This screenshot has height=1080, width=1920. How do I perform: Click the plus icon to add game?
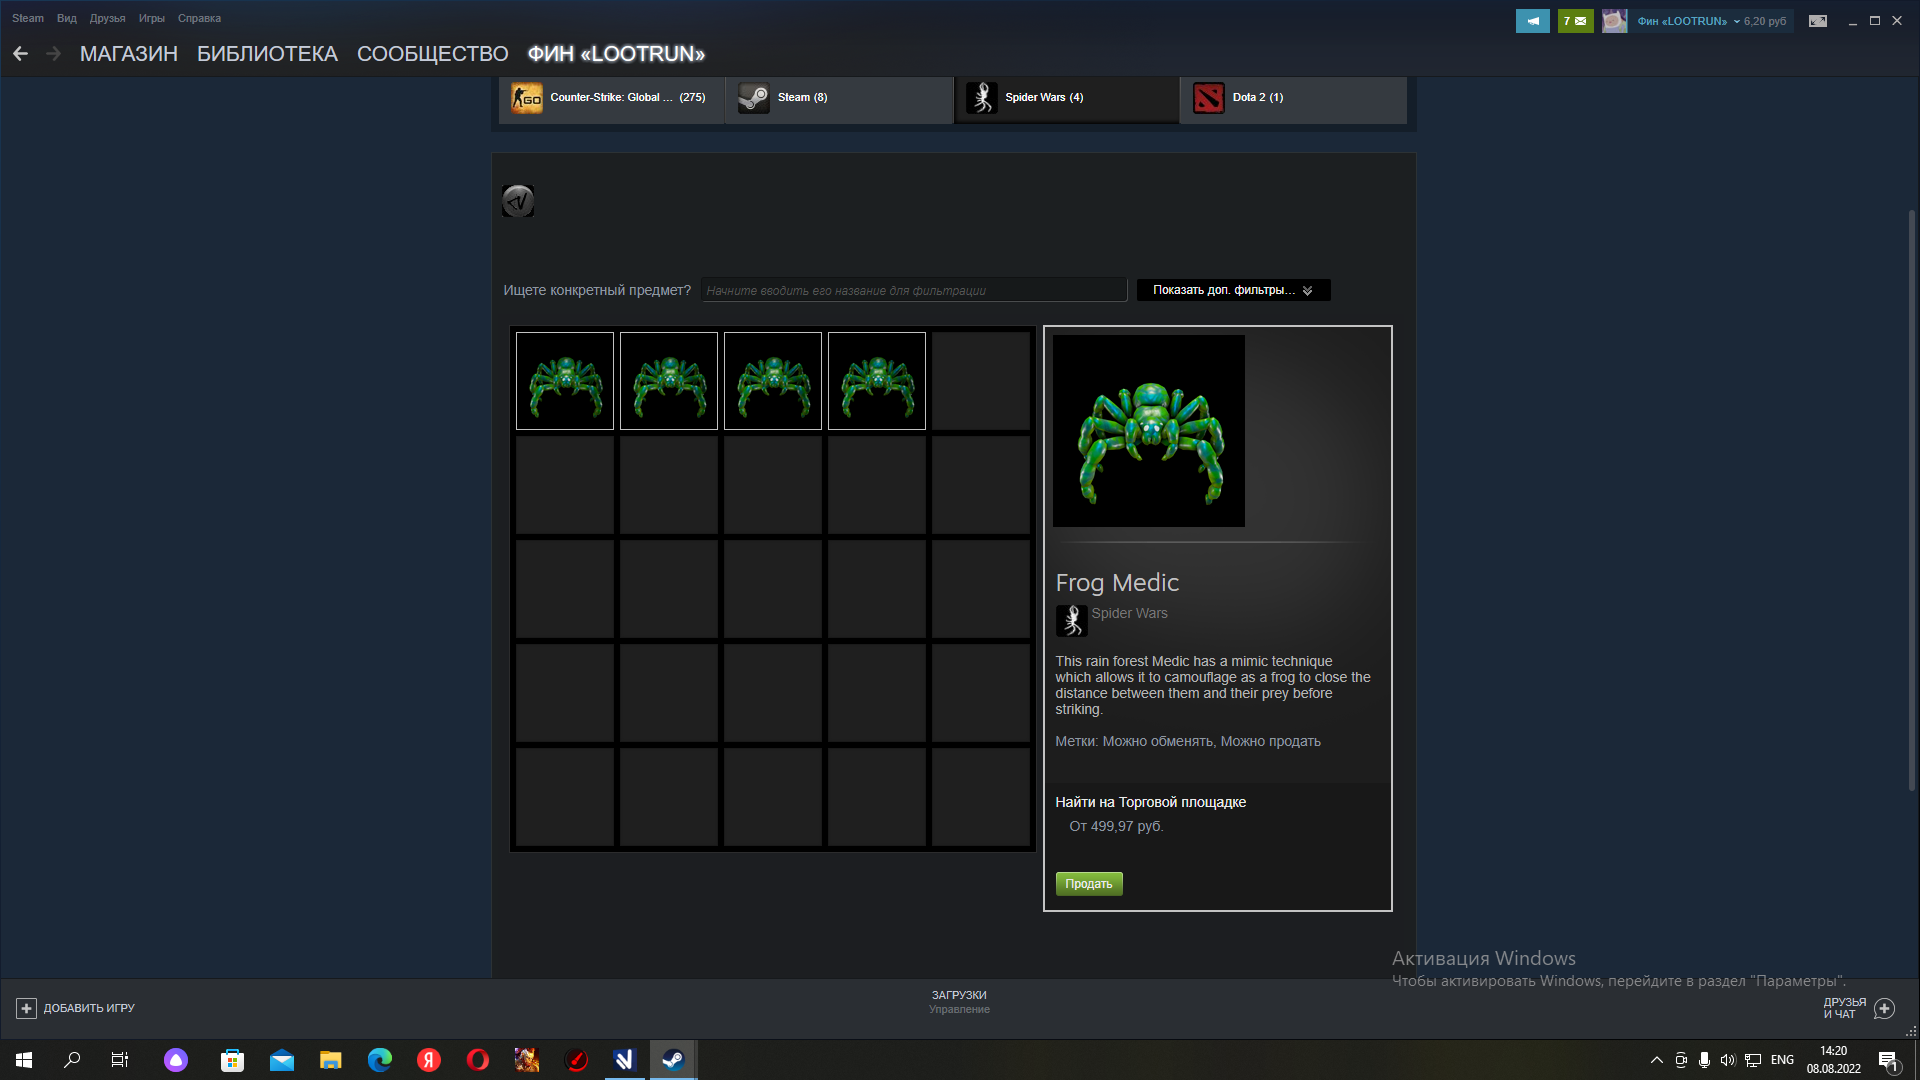pos(27,1008)
